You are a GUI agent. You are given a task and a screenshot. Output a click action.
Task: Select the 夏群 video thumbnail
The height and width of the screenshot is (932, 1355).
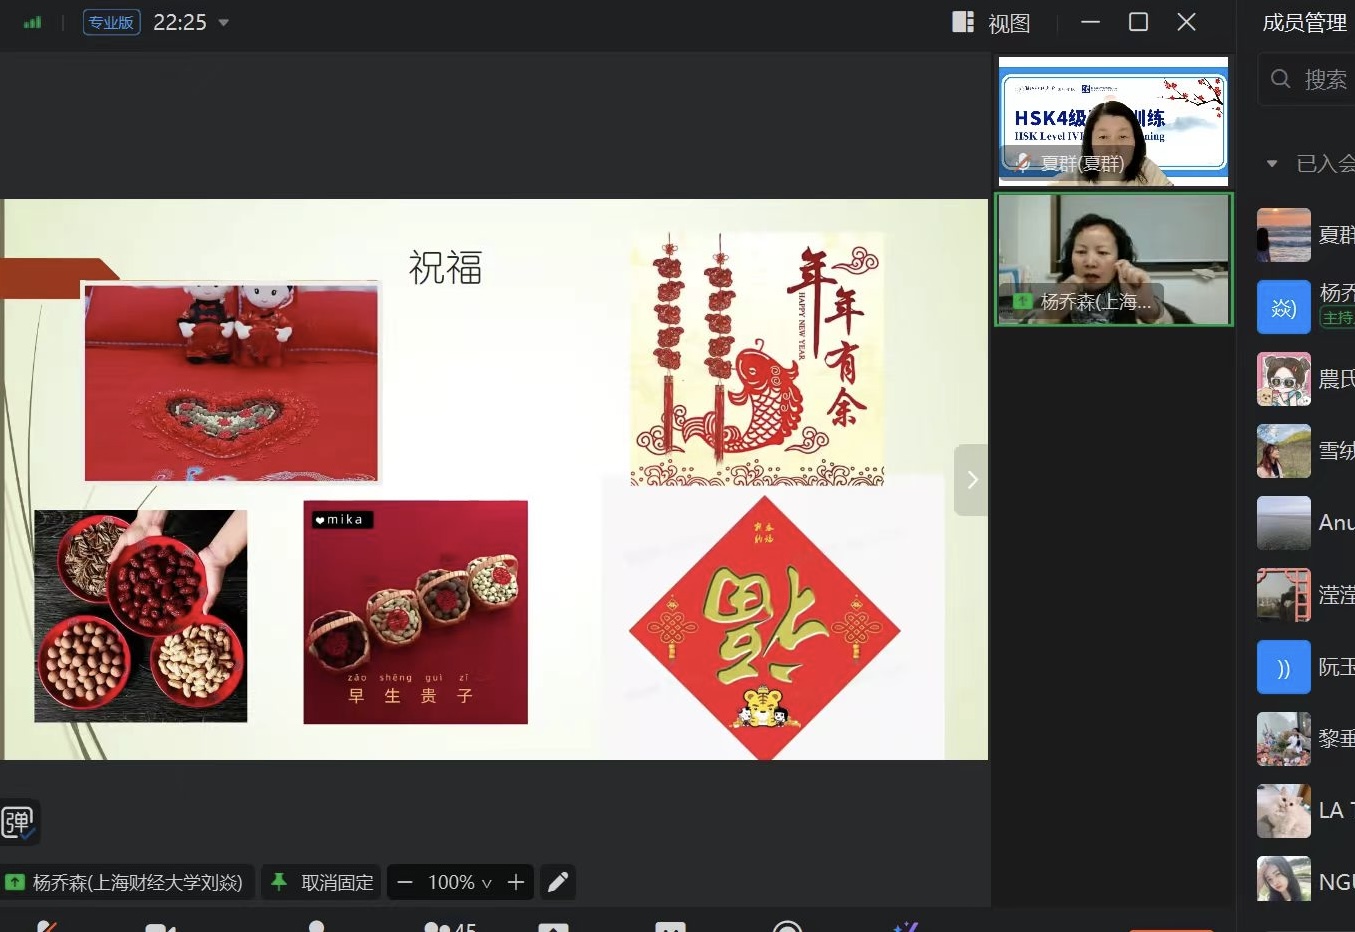coord(1113,121)
